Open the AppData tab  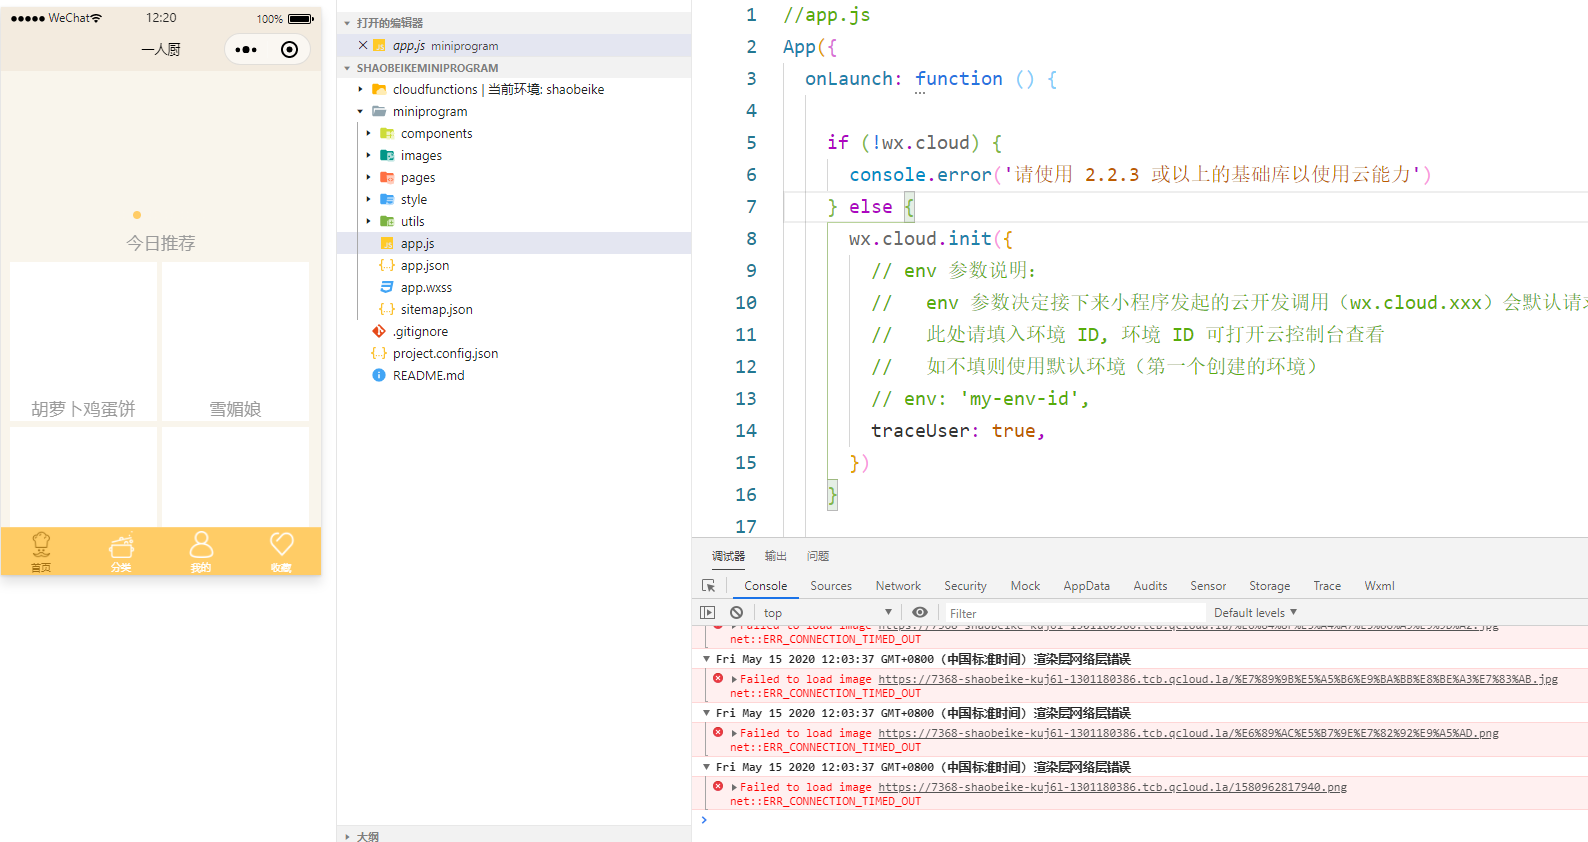point(1086,586)
